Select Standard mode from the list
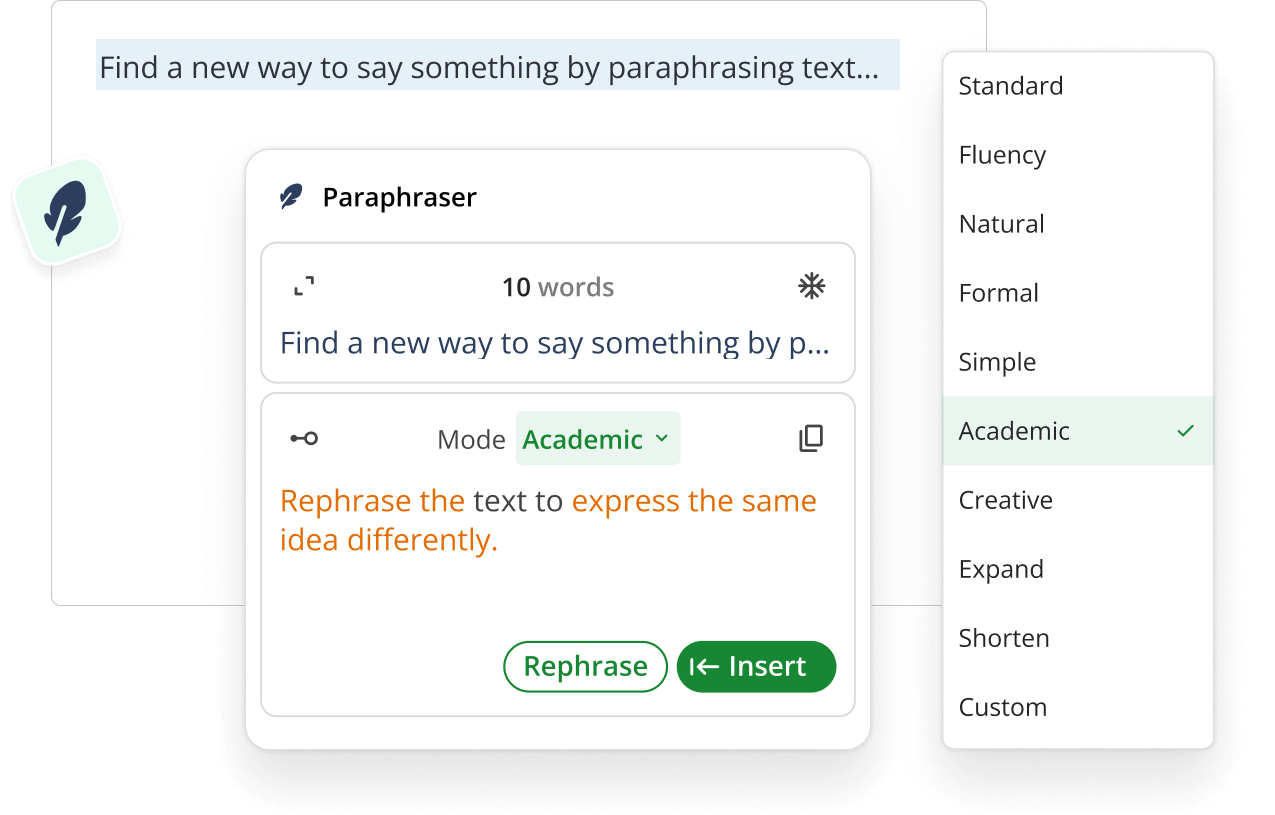 point(1011,86)
